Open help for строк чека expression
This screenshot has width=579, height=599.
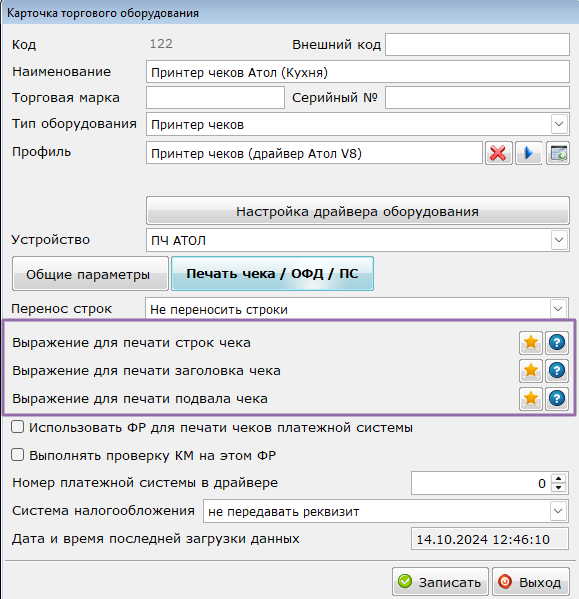coord(557,343)
